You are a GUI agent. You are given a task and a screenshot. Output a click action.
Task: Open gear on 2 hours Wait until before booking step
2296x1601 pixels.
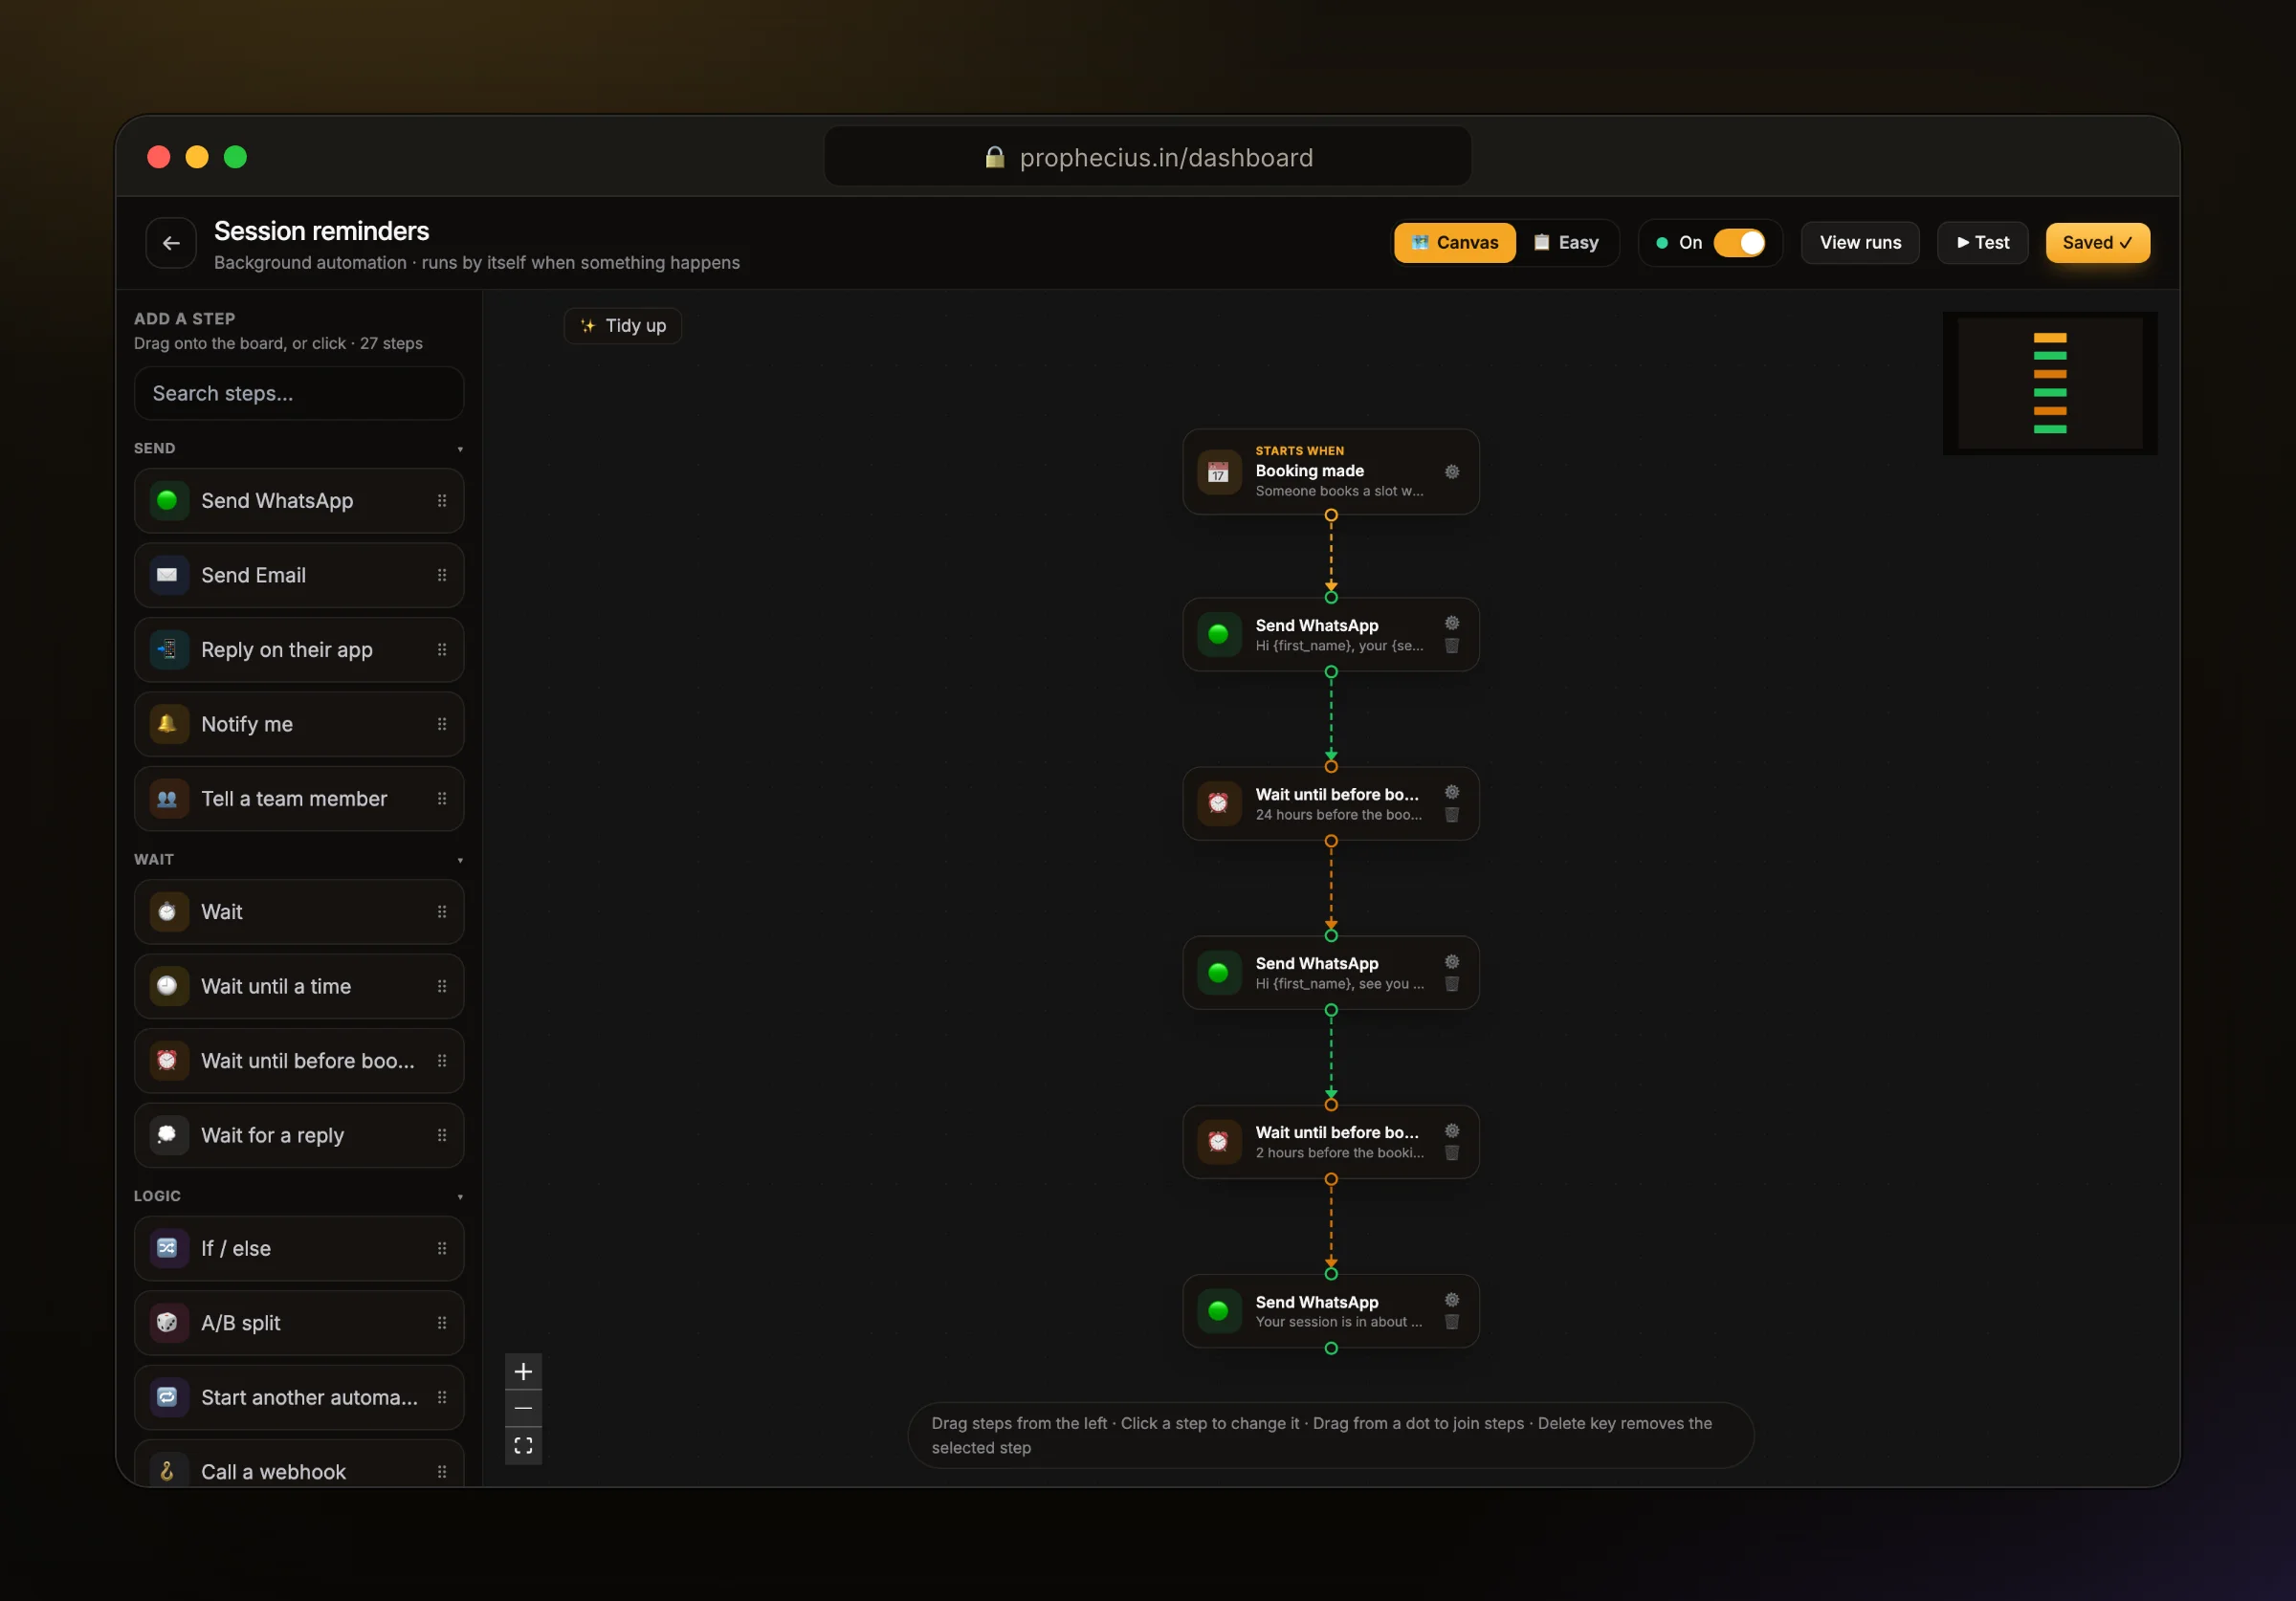click(1452, 1131)
